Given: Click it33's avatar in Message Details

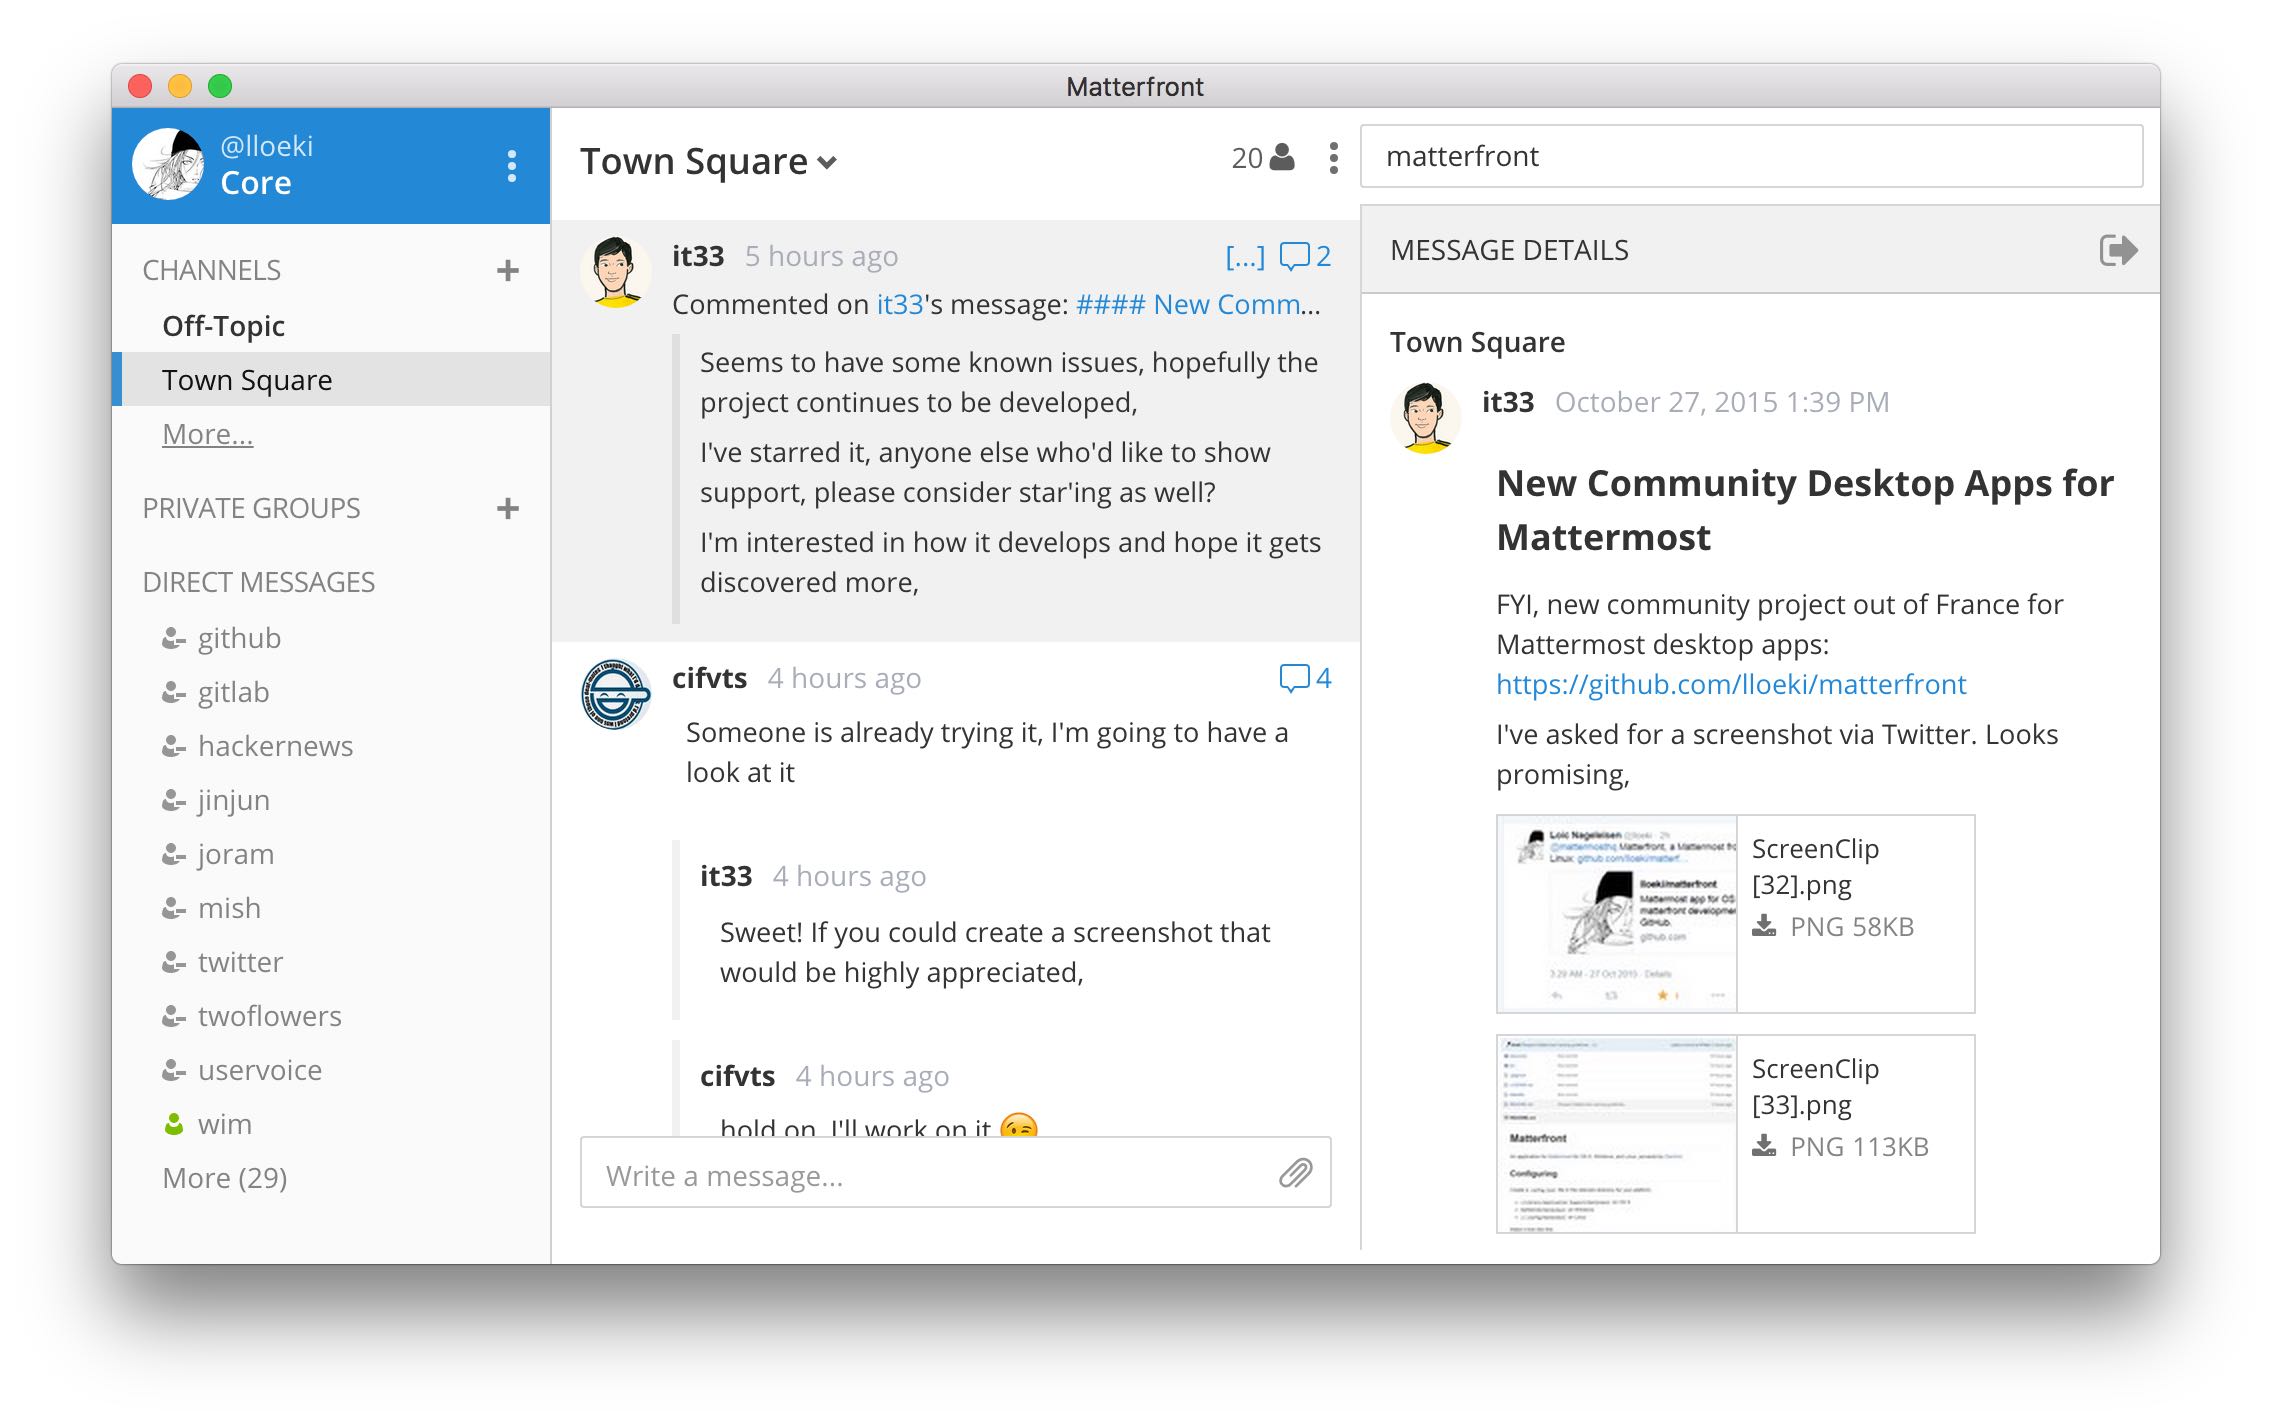Looking at the screenshot, I should click(1426, 418).
